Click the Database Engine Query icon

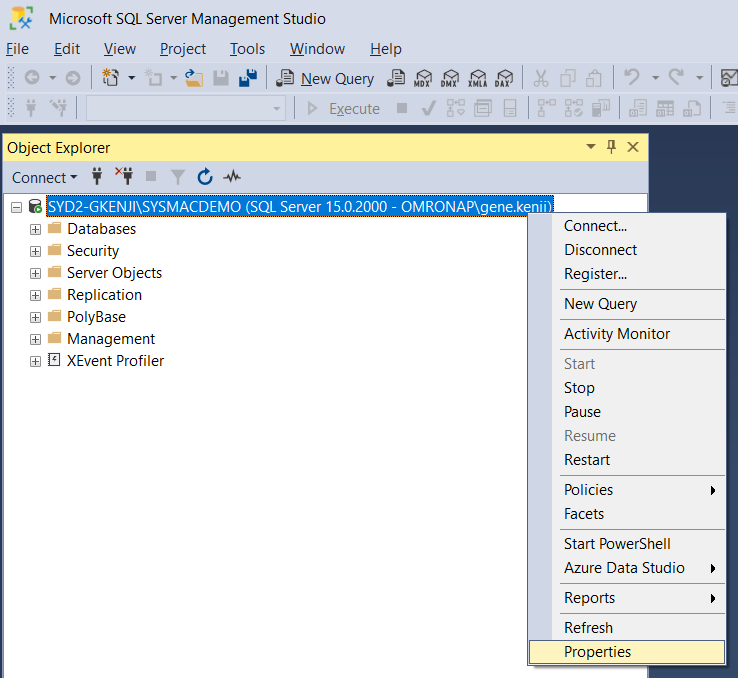(x=396, y=78)
